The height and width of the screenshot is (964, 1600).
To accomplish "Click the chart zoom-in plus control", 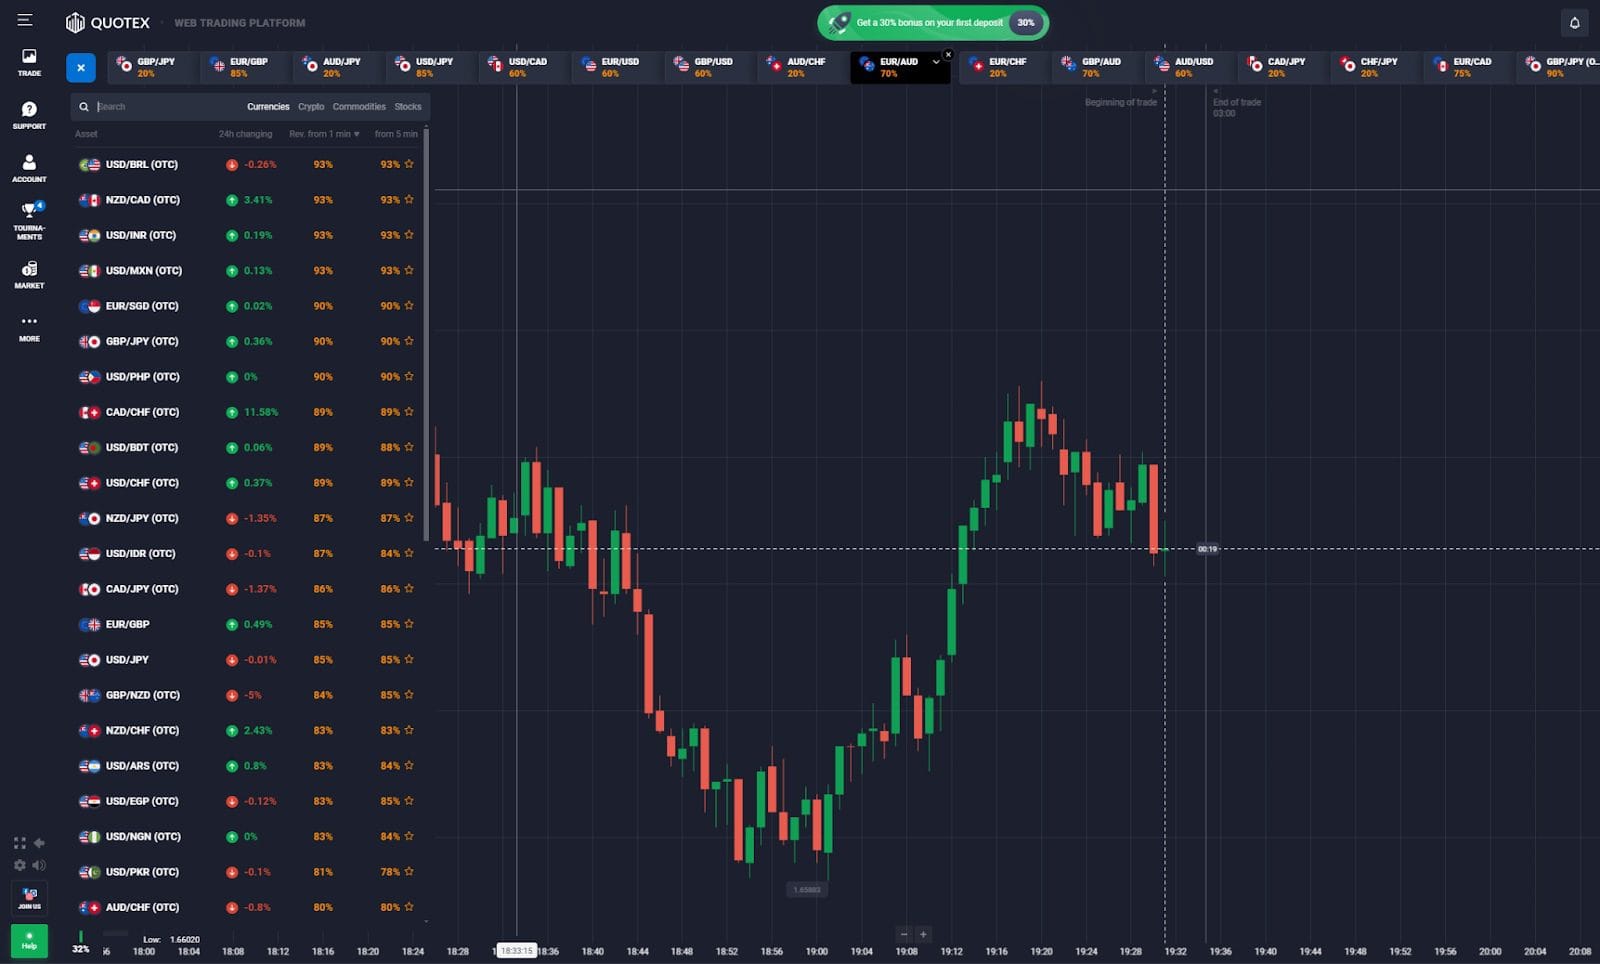I will 923,934.
